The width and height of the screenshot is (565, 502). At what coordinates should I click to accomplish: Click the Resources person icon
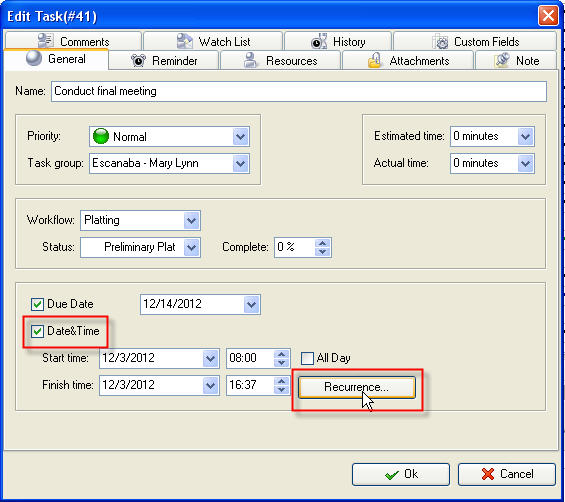click(x=250, y=60)
